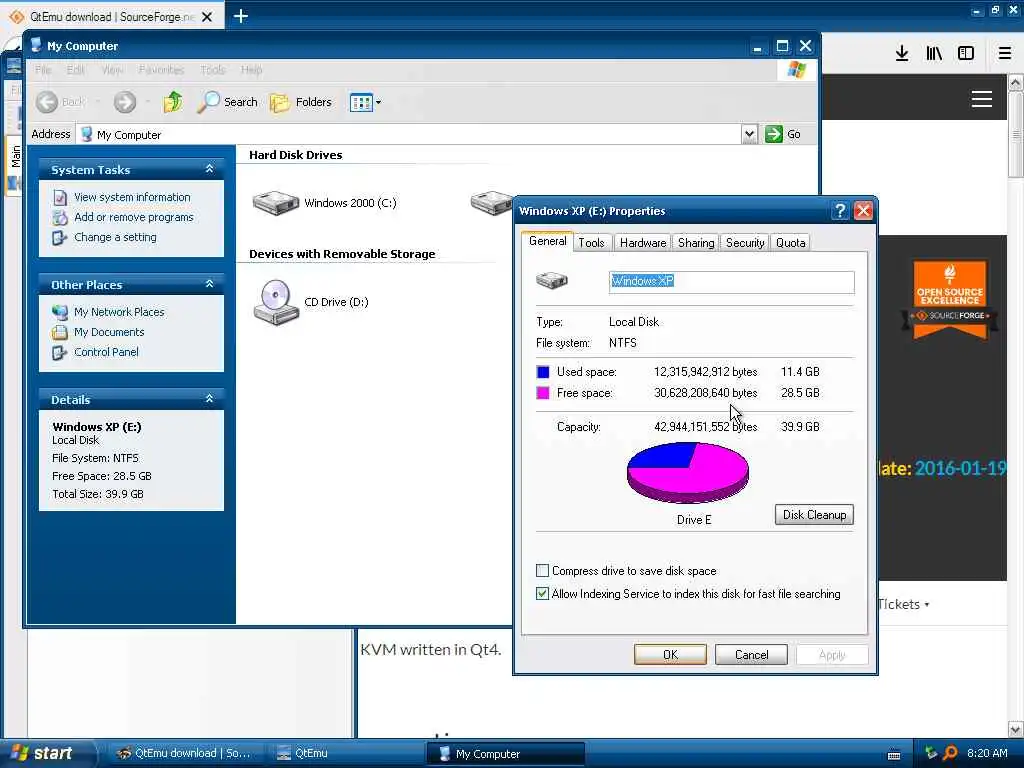Screen dimensions: 1024x768
Task: Click OK in Properties dialog
Action: pos(670,654)
